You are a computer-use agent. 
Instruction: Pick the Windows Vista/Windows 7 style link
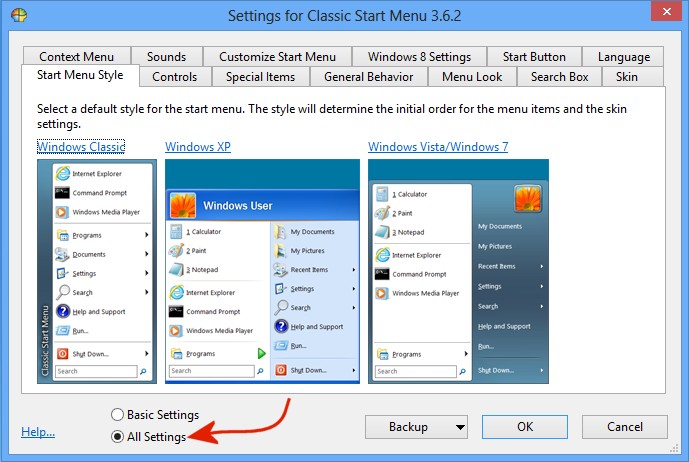pos(438,146)
